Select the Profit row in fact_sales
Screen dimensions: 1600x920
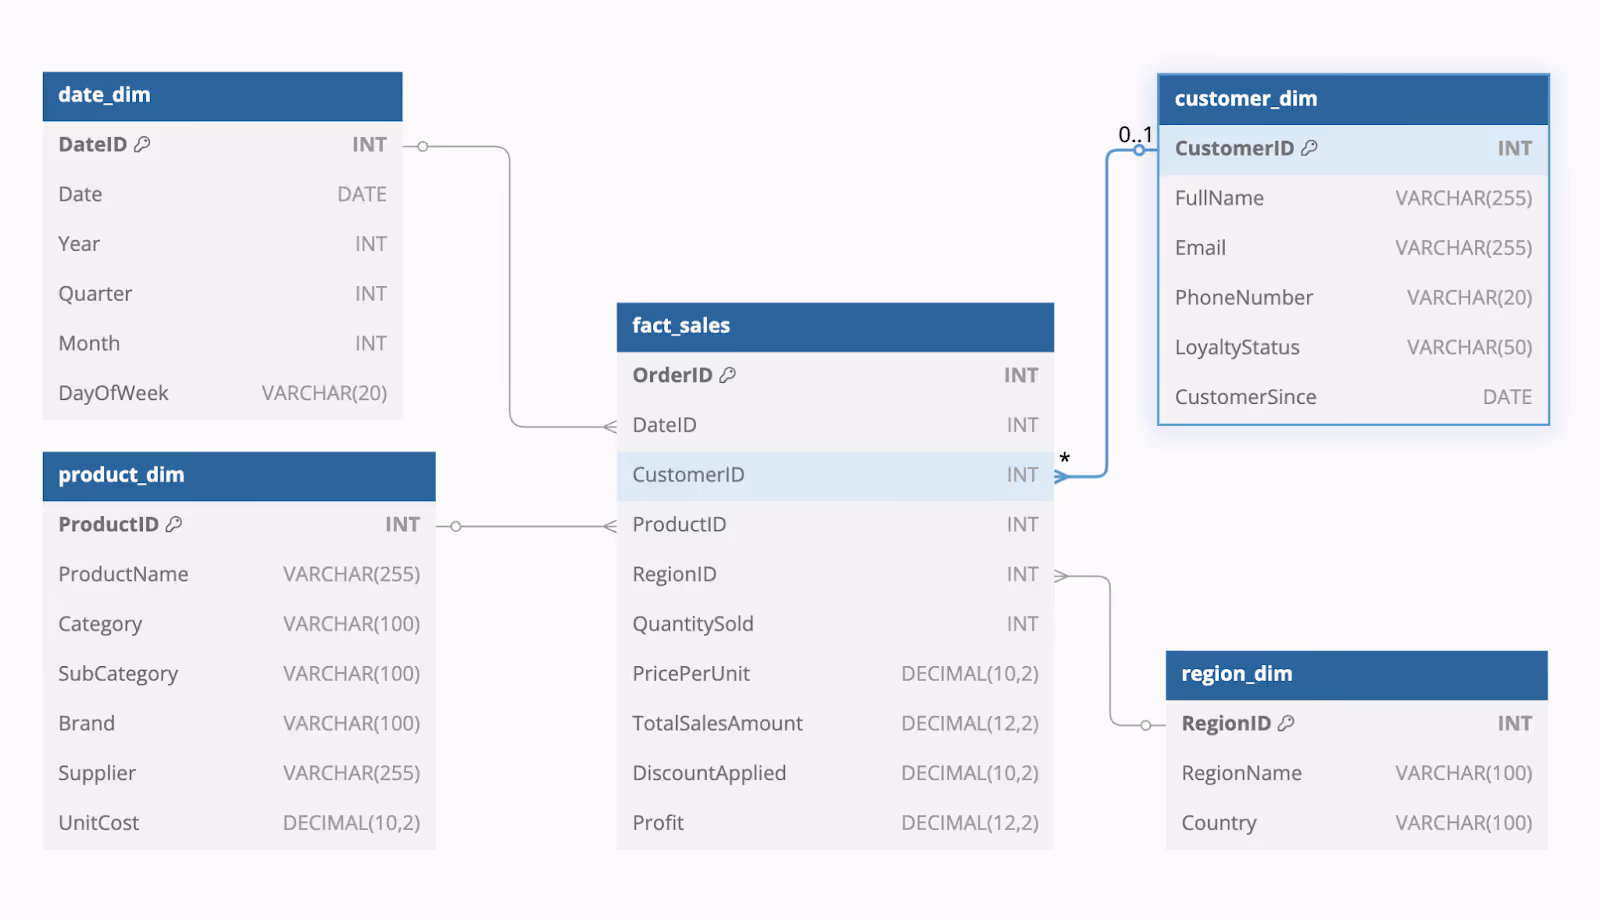(835, 824)
